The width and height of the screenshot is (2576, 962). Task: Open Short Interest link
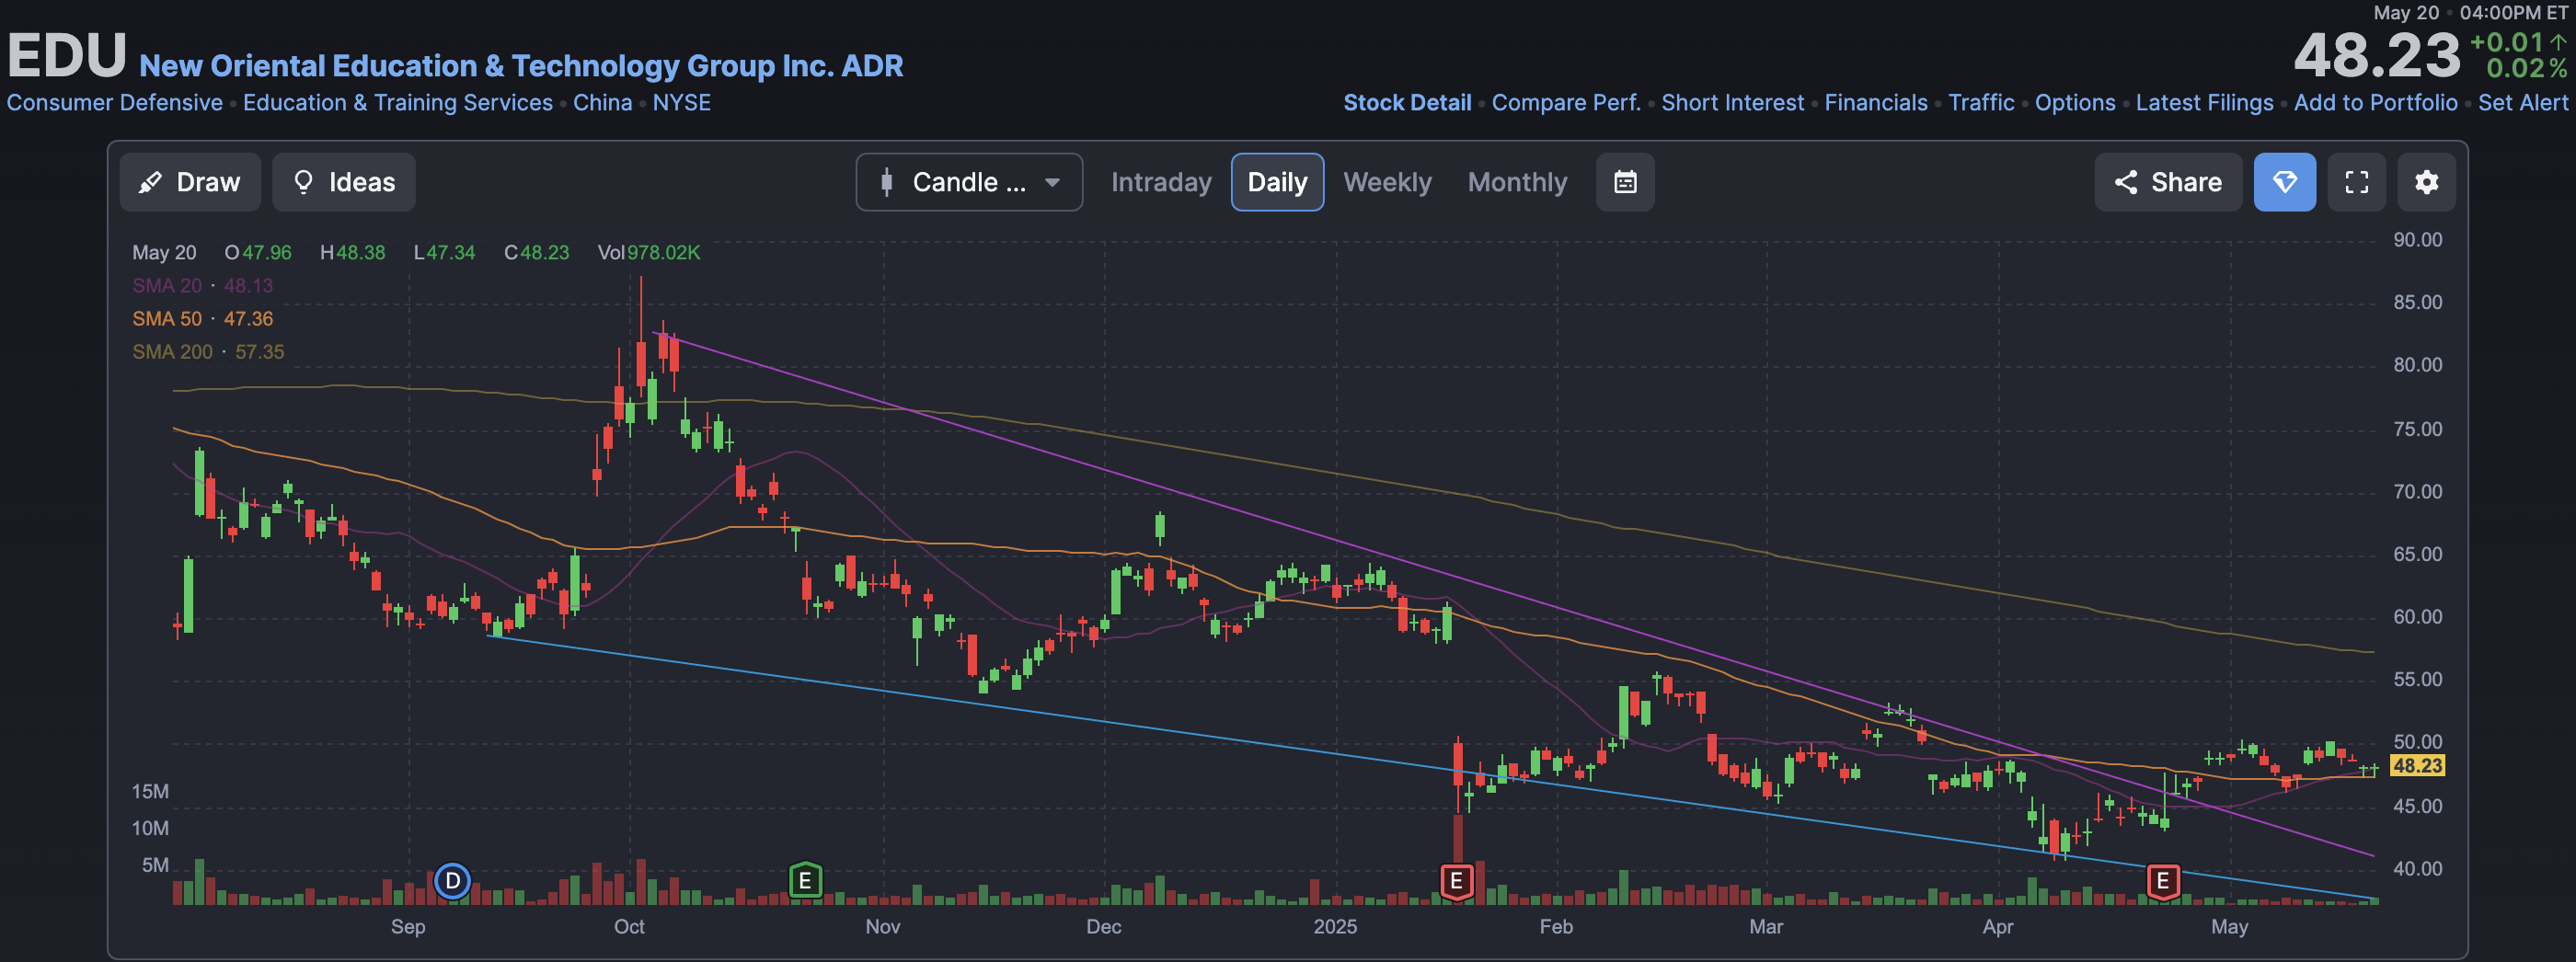click(x=1732, y=103)
